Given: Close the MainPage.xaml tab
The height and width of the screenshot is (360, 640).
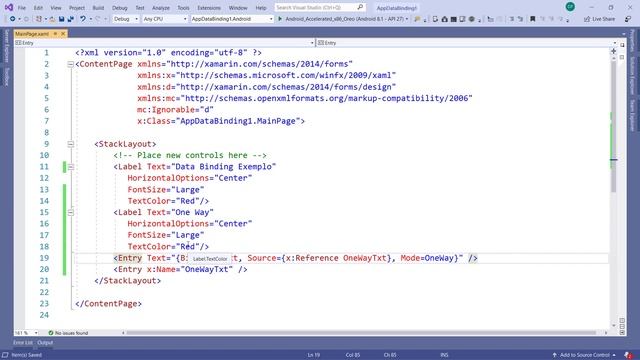Looking at the screenshot, I should (63, 33).
